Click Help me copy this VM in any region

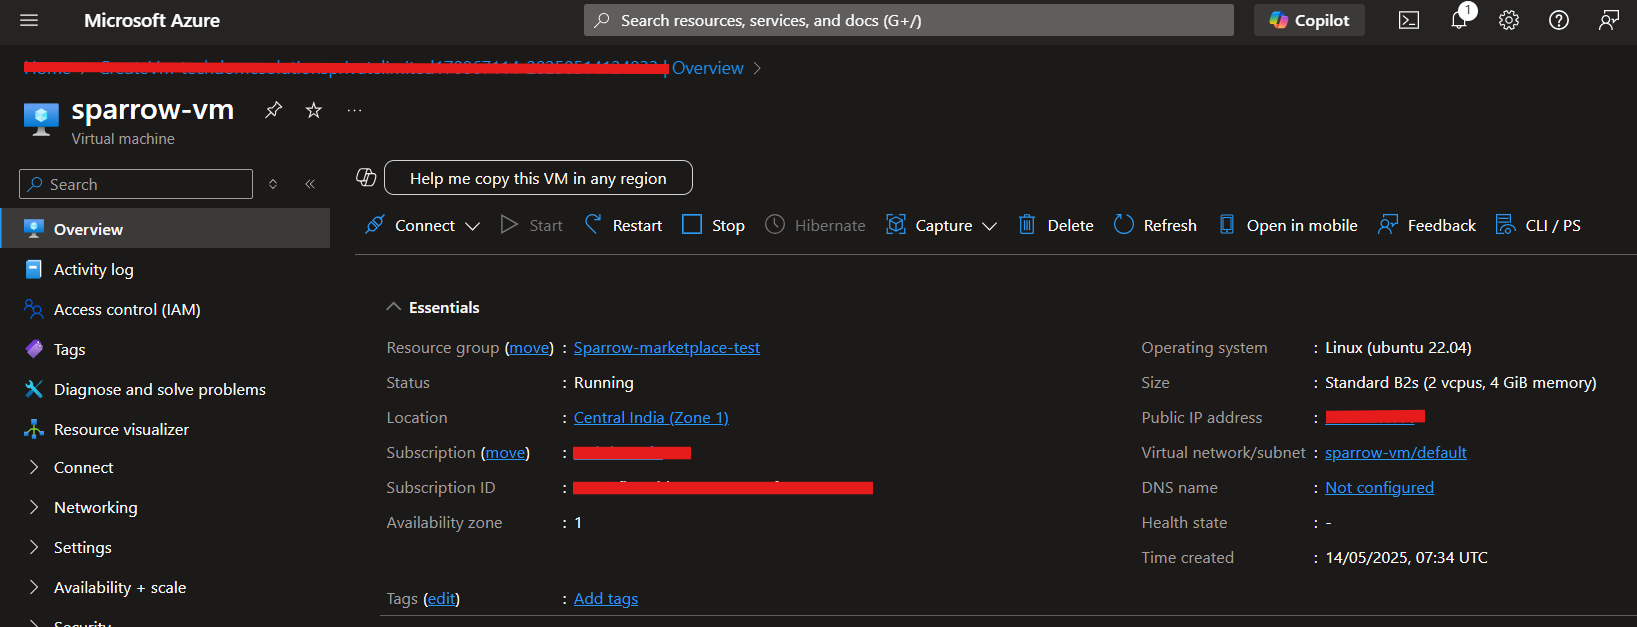tap(538, 178)
